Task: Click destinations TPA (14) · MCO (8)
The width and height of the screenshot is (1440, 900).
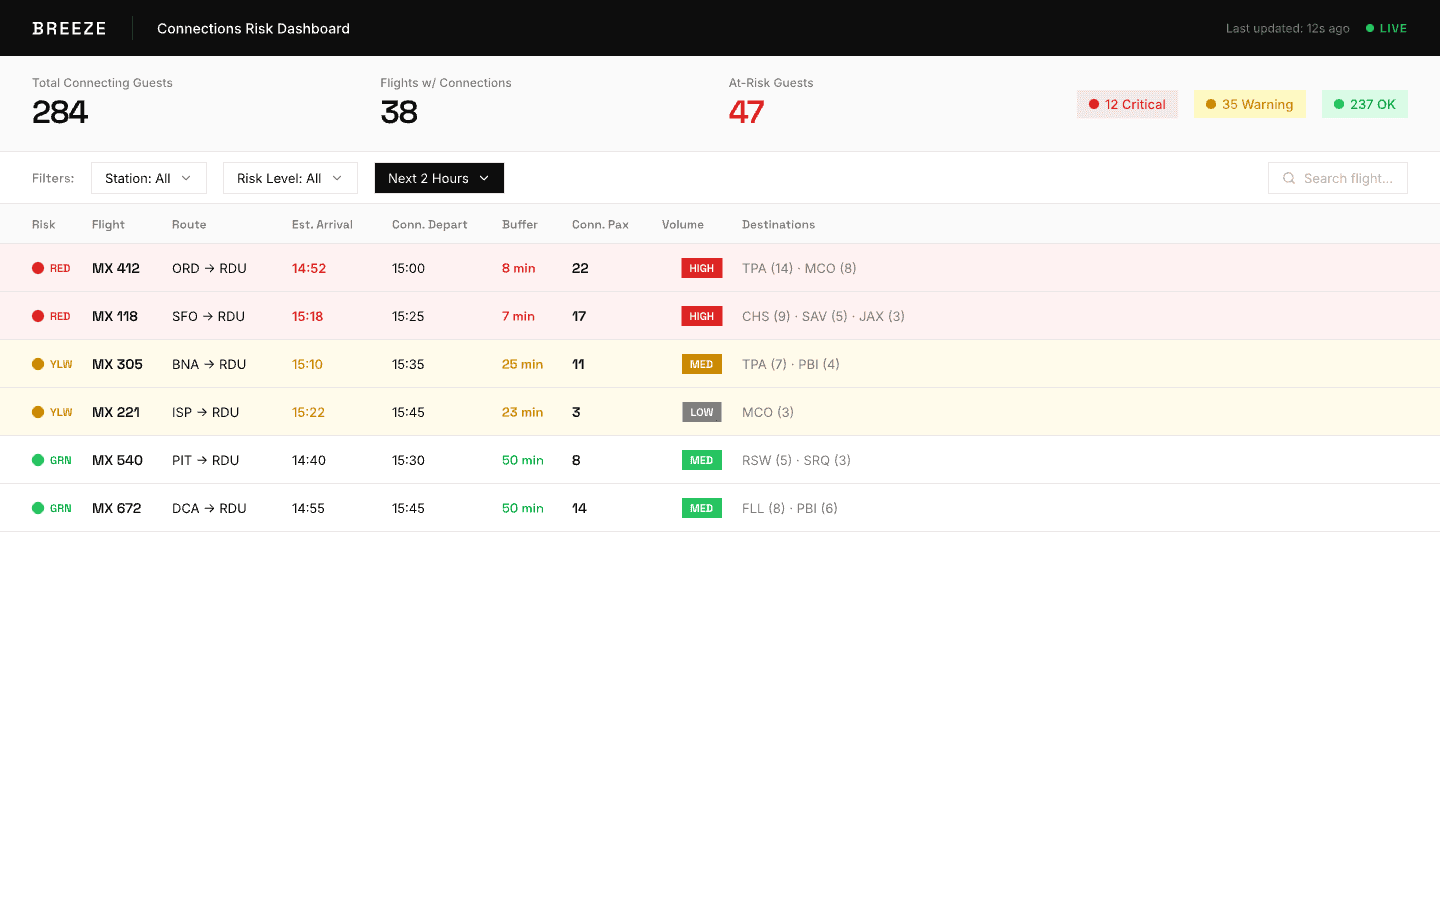Action: pyautogui.click(x=799, y=268)
